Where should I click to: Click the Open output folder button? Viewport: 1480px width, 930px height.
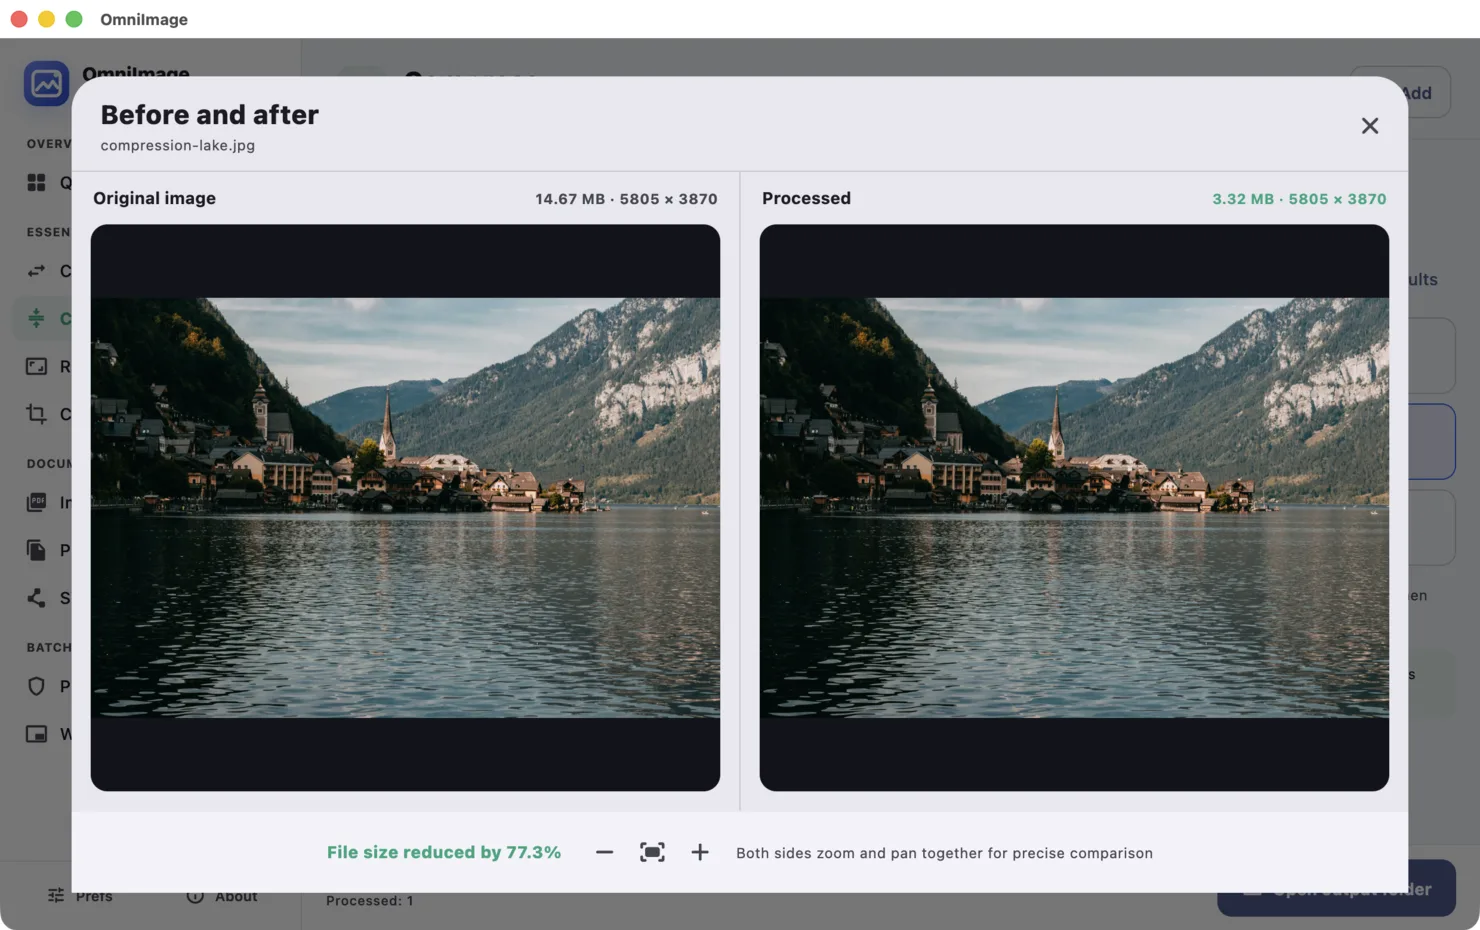coord(1336,889)
